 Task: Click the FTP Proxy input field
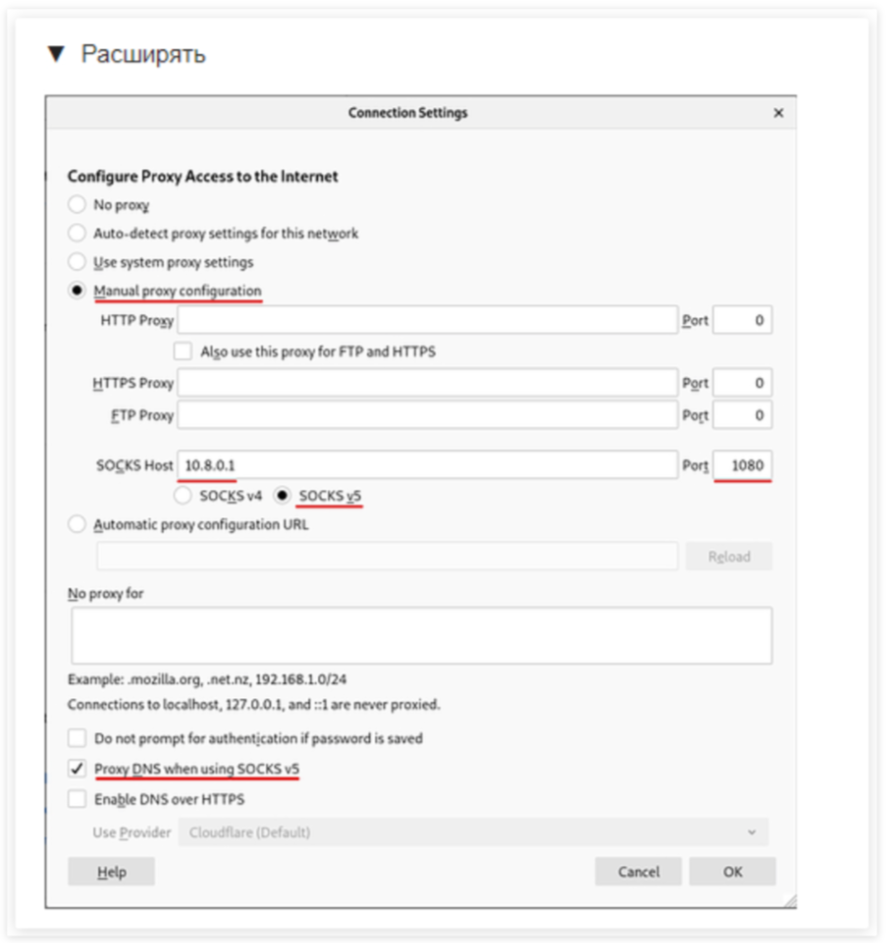[x=427, y=415]
